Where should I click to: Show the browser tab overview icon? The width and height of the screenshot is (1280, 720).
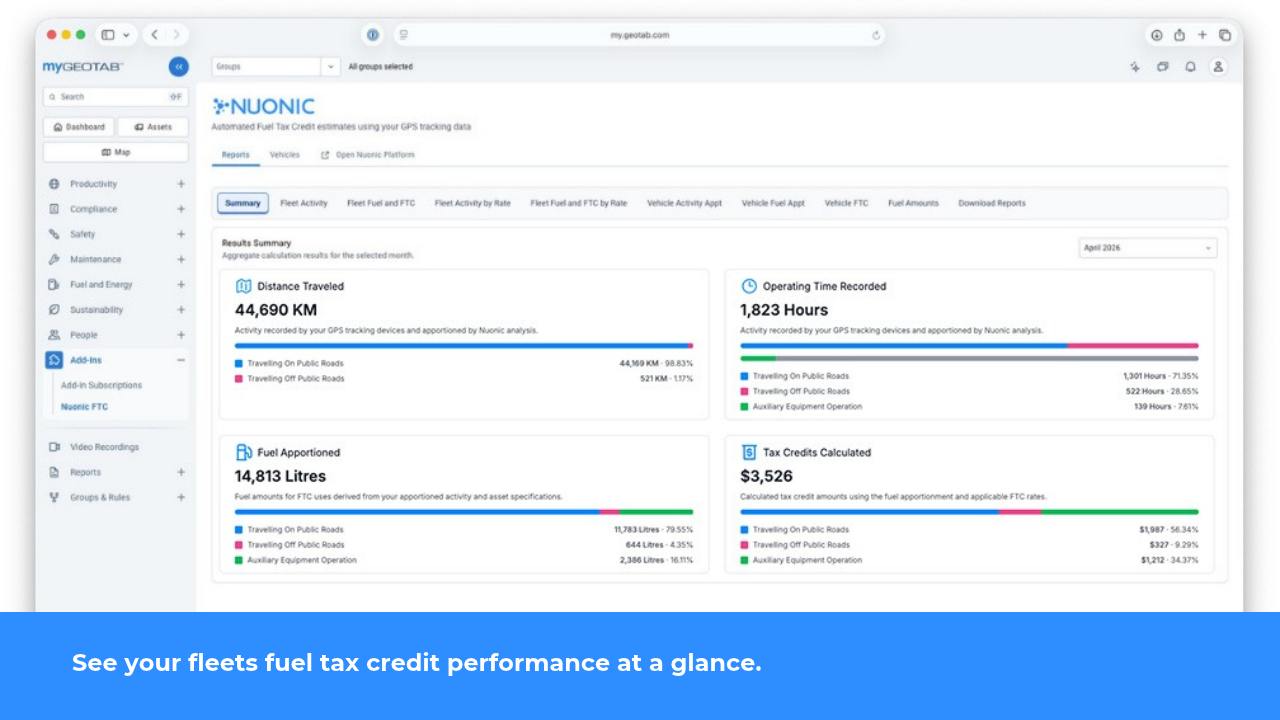coord(1225,35)
